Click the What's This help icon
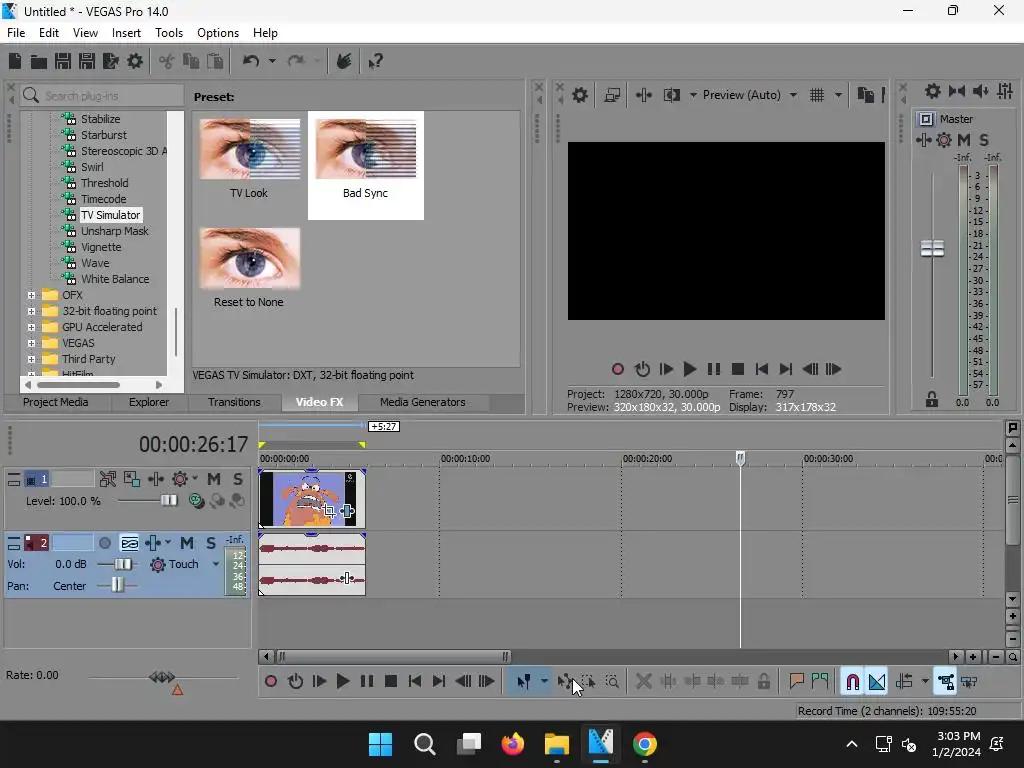 point(376,61)
